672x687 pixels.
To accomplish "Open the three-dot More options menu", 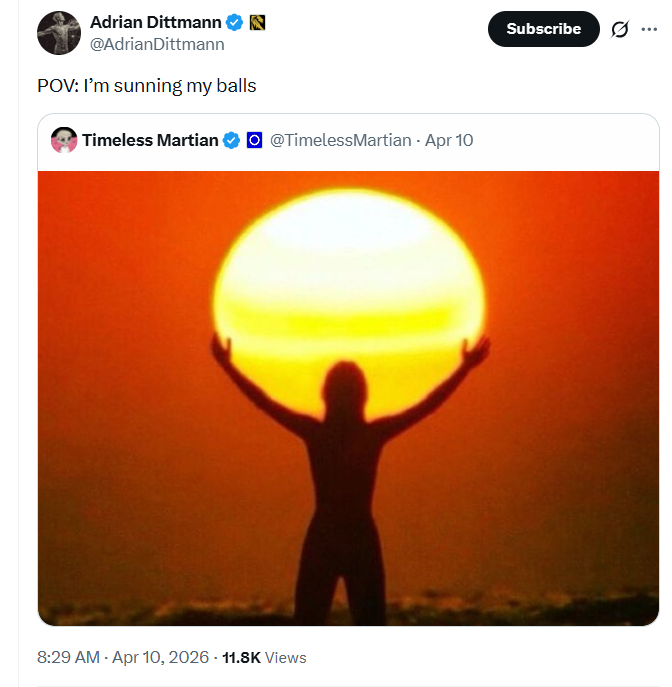I will click(x=649, y=29).
